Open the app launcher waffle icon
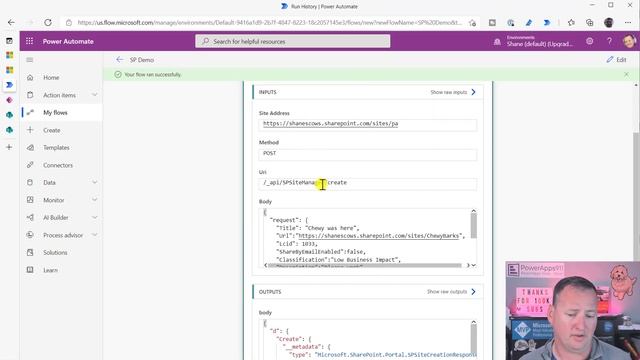Viewport: 640px width, 360px height. (29, 41)
